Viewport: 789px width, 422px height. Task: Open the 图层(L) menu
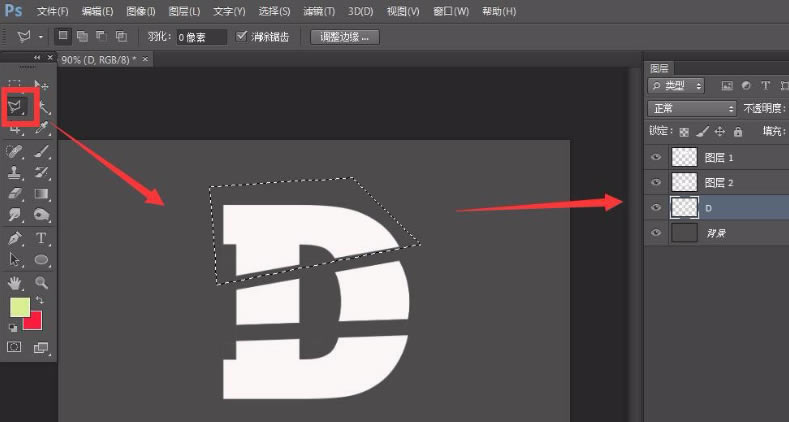click(x=184, y=11)
